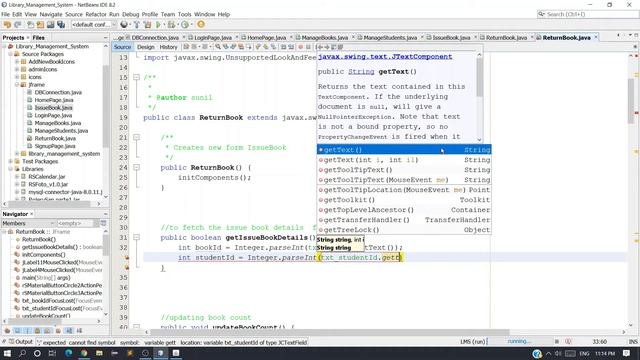Click Clean and Build icon
The width and height of the screenshot is (640, 360).
tap(147, 24)
